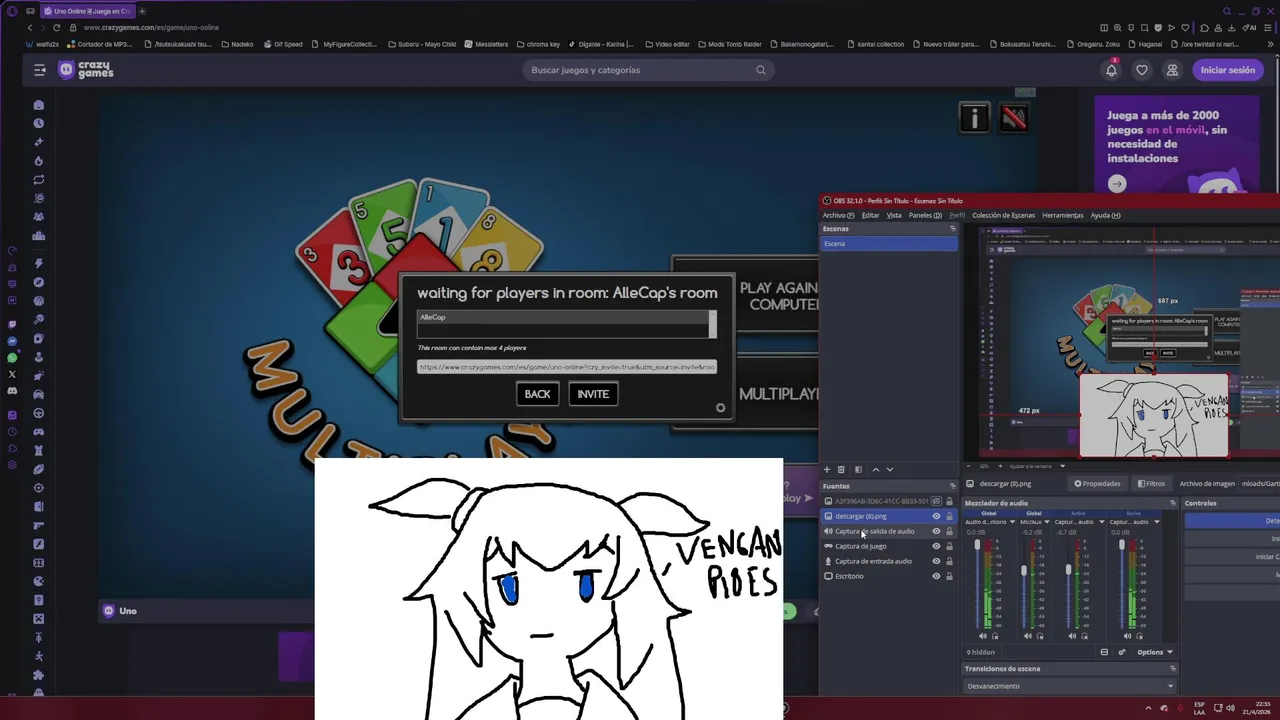This screenshot has width=1280, height=720.
Task: Click Iniciar sesión on CrazyGames
Action: (x=1227, y=70)
